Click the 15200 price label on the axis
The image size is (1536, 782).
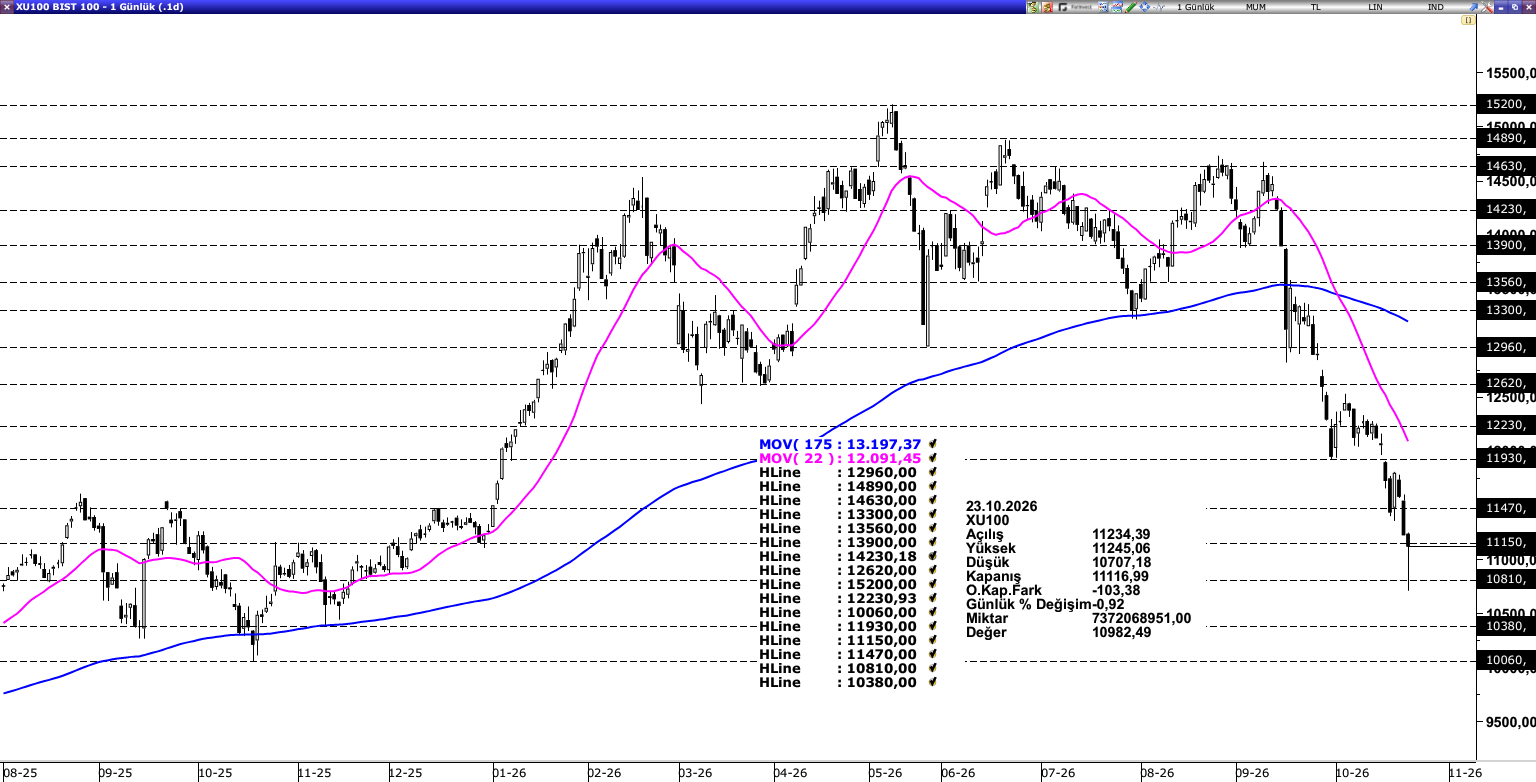(x=1508, y=104)
